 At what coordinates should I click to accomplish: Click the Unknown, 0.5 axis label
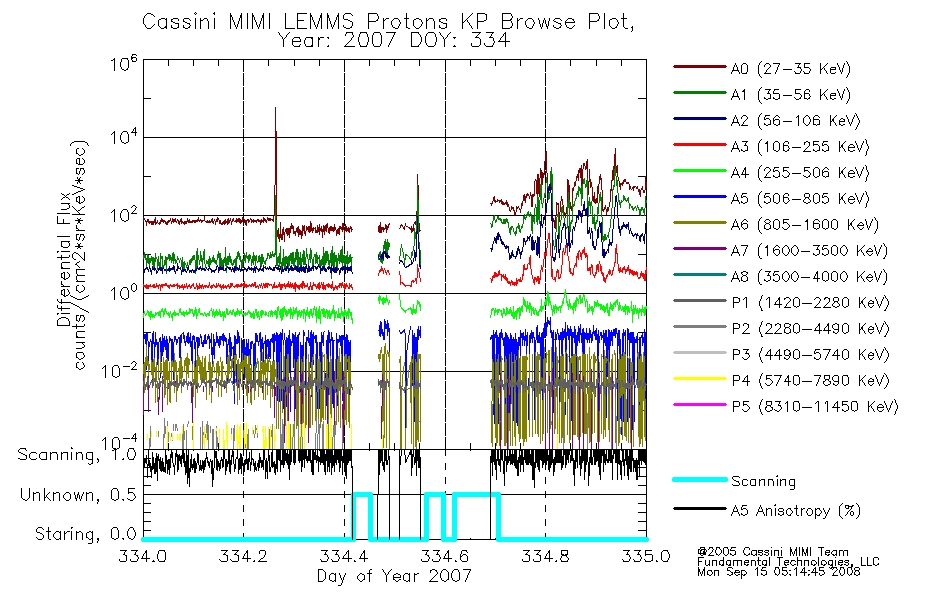[79, 495]
